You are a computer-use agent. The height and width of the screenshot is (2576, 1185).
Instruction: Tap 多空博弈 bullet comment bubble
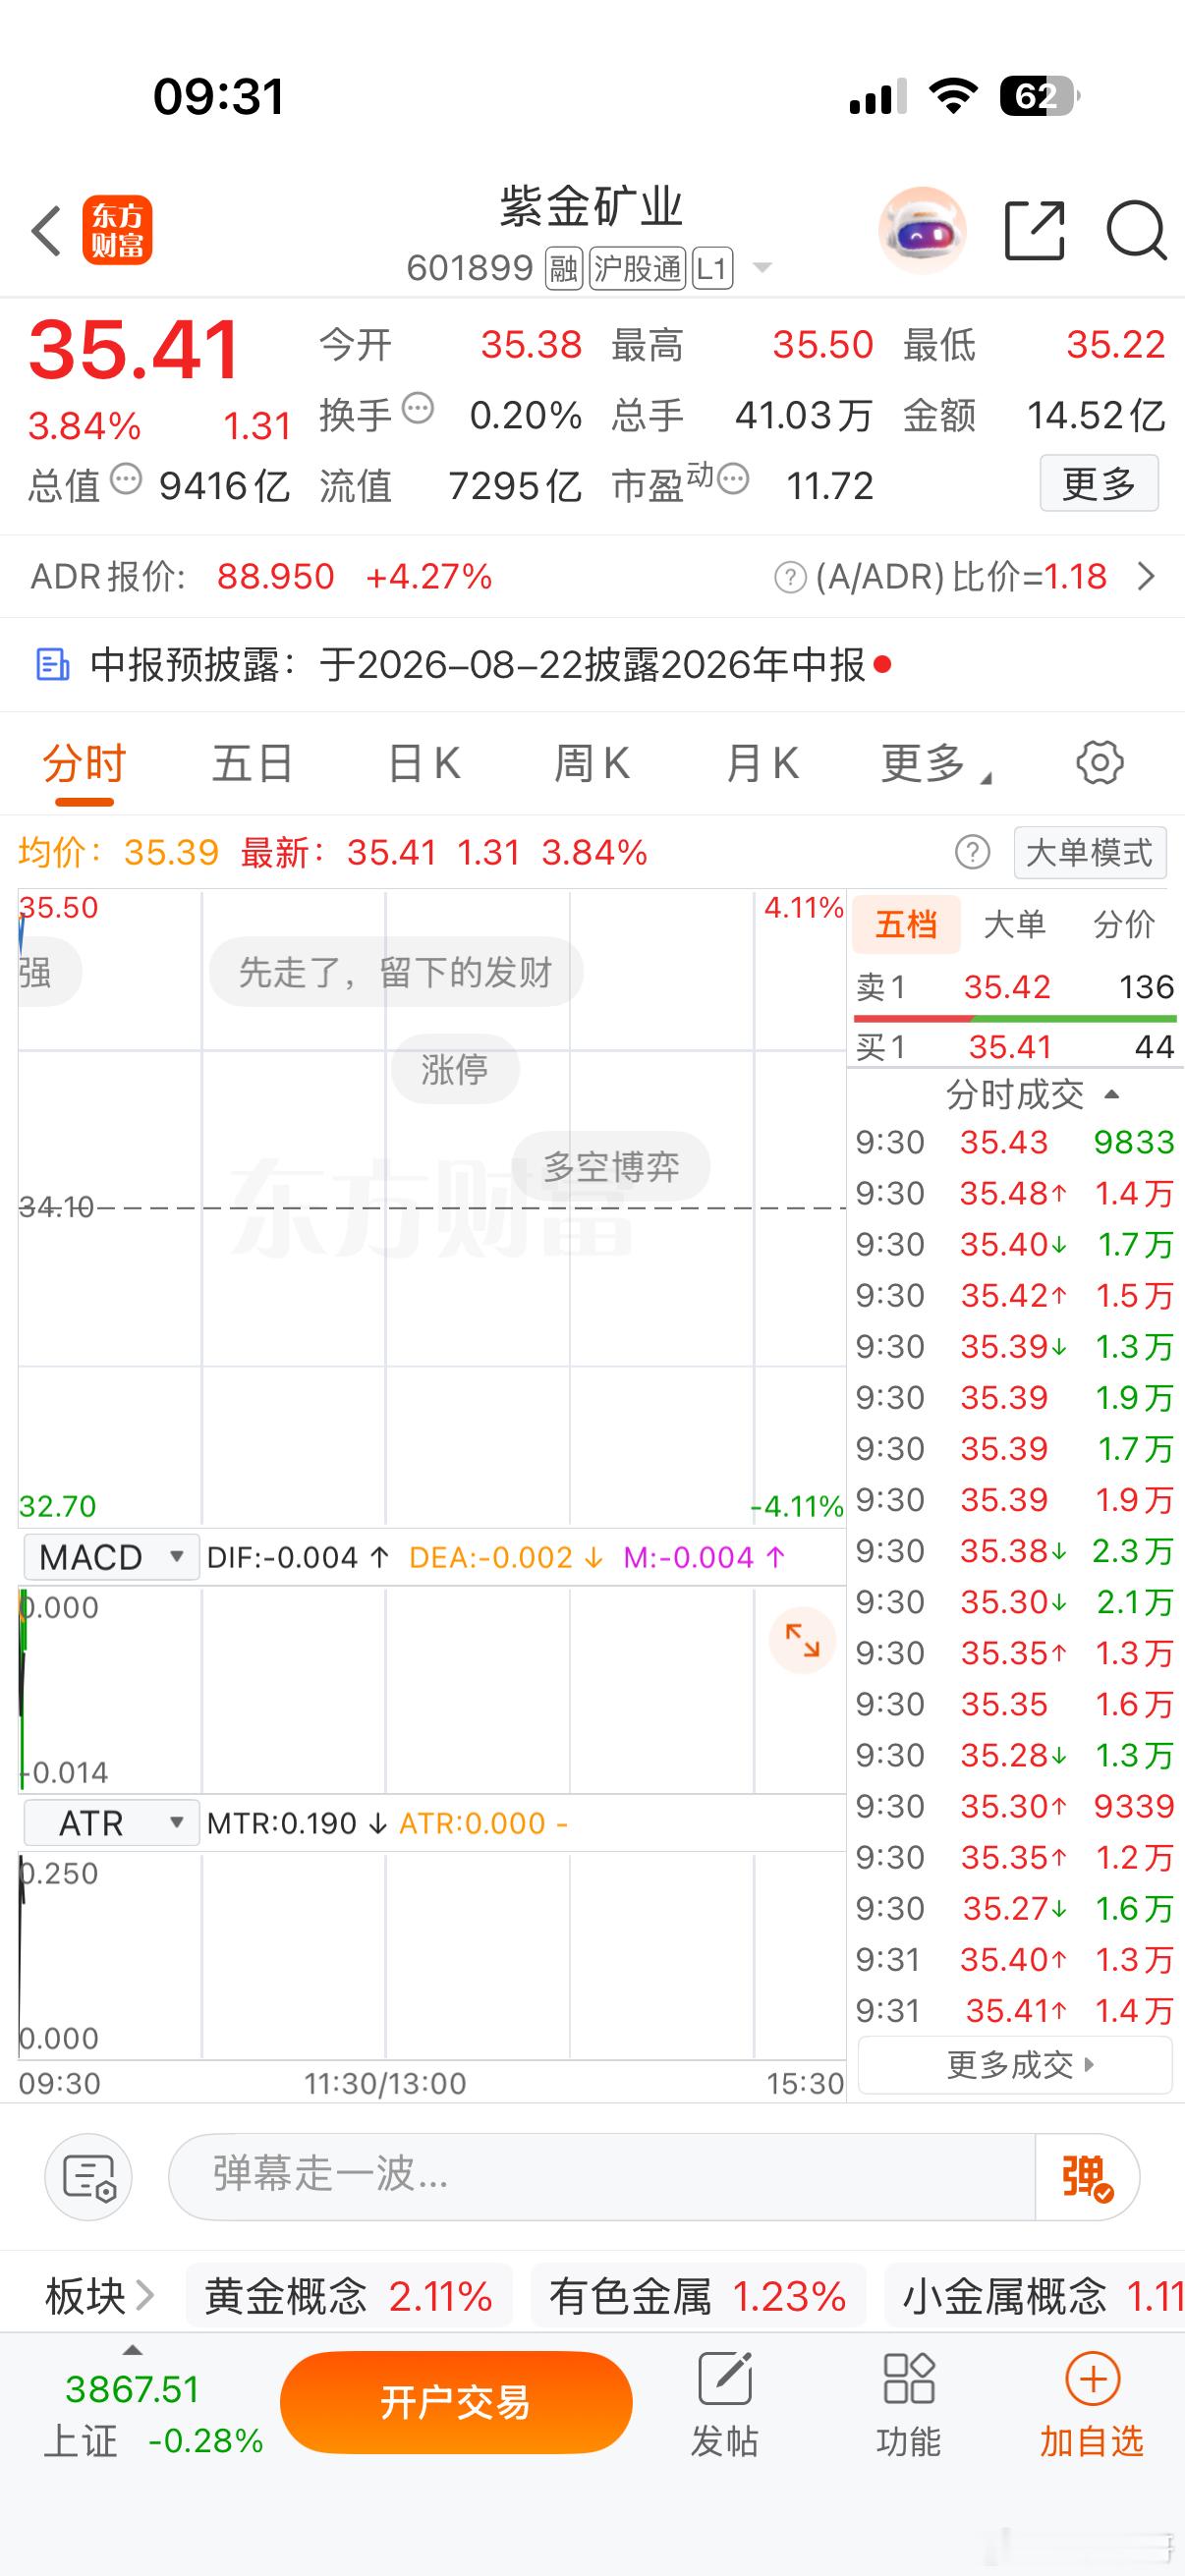(611, 1166)
